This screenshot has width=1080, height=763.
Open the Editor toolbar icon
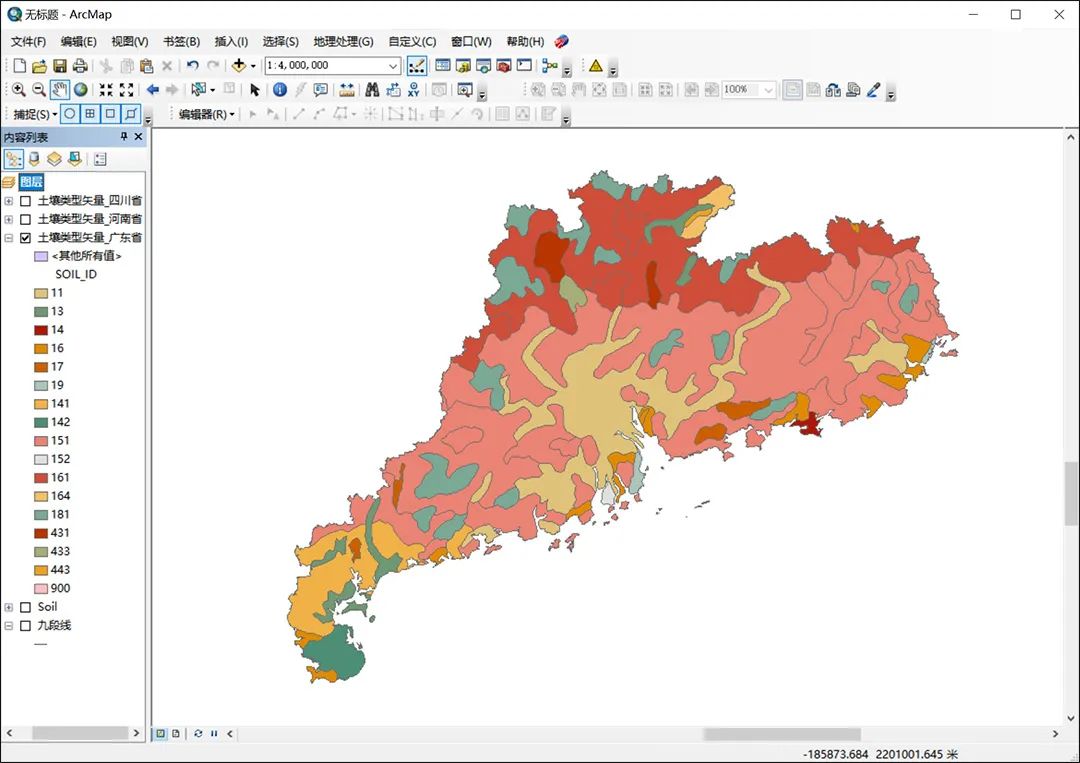click(417, 66)
